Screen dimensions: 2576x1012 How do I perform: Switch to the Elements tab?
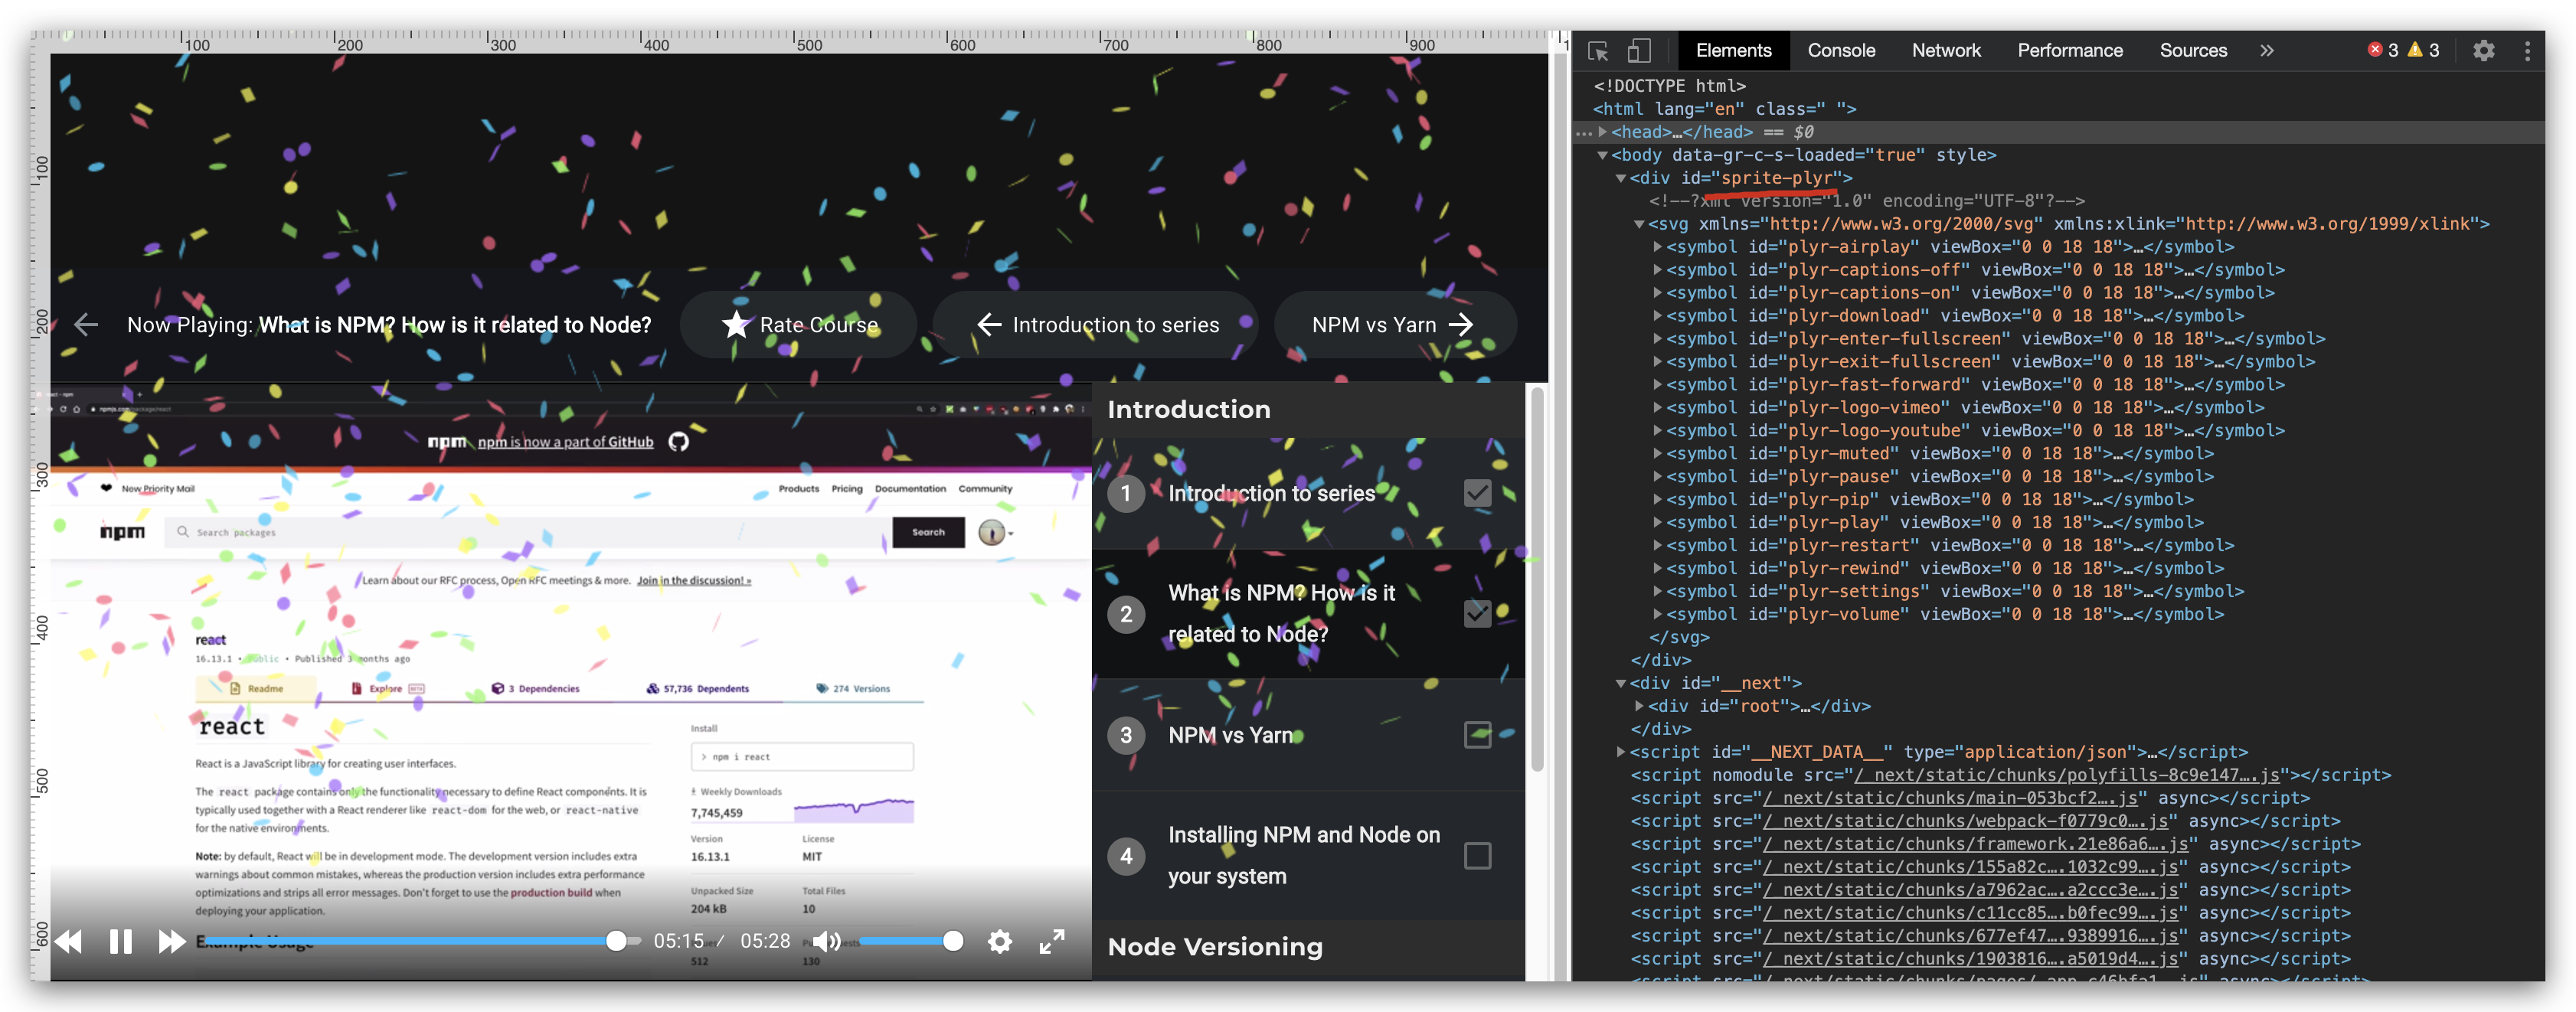click(x=1733, y=50)
